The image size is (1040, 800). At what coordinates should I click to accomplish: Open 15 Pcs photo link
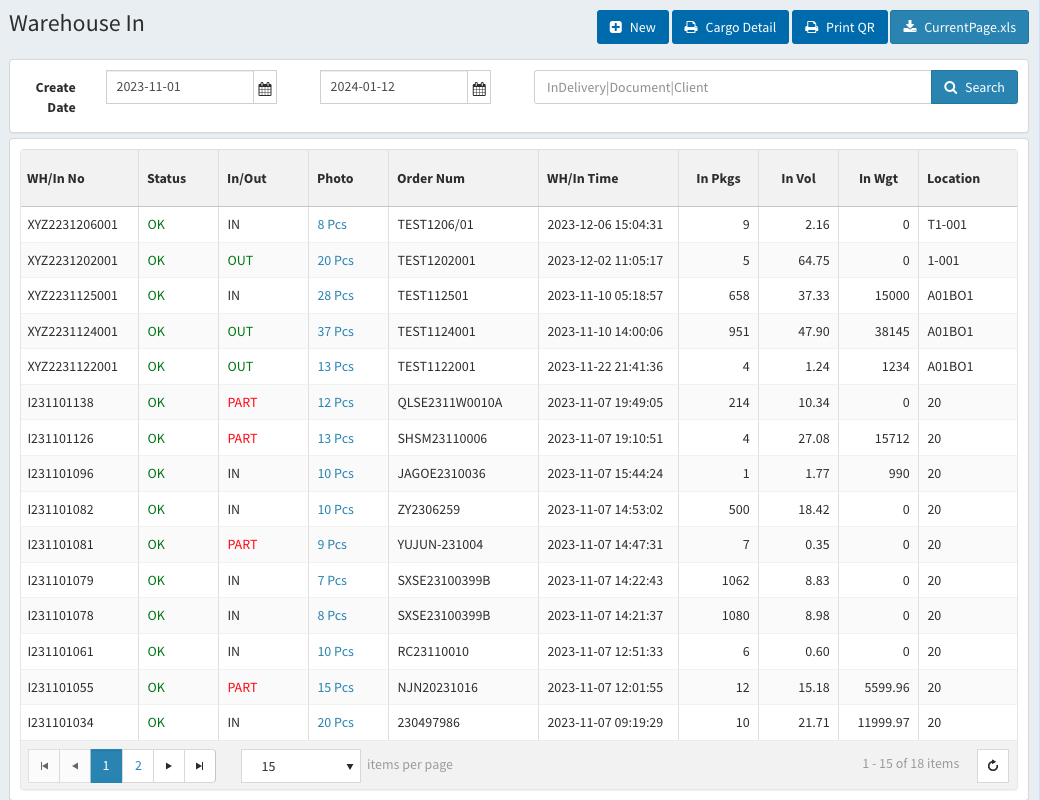point(335,687)
